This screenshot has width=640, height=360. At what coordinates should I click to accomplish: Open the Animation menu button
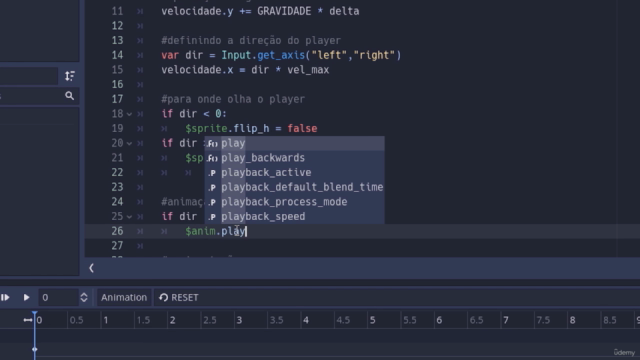pyautogui.click(x=124, y=298)
